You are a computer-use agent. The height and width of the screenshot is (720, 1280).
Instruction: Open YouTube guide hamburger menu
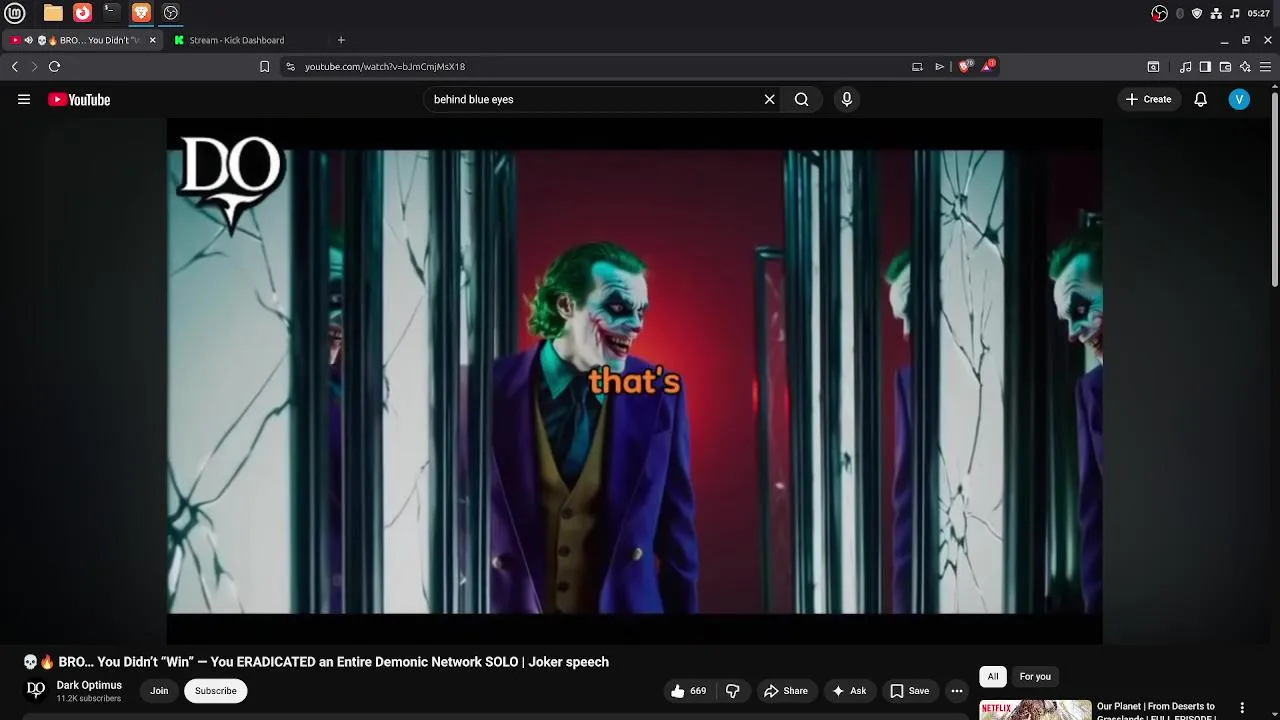click(x=24, y=99)
